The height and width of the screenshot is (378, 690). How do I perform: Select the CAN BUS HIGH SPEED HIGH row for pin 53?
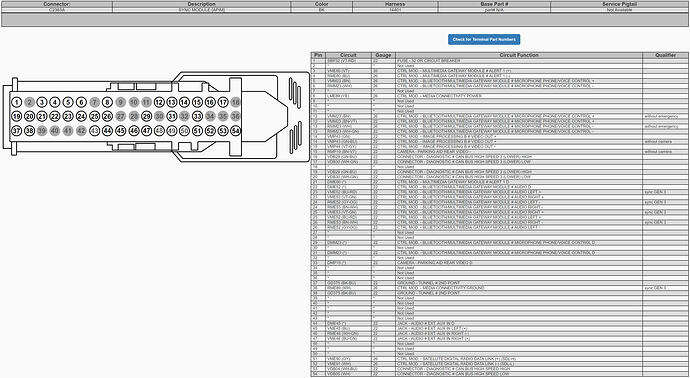(x=499, y=368)
